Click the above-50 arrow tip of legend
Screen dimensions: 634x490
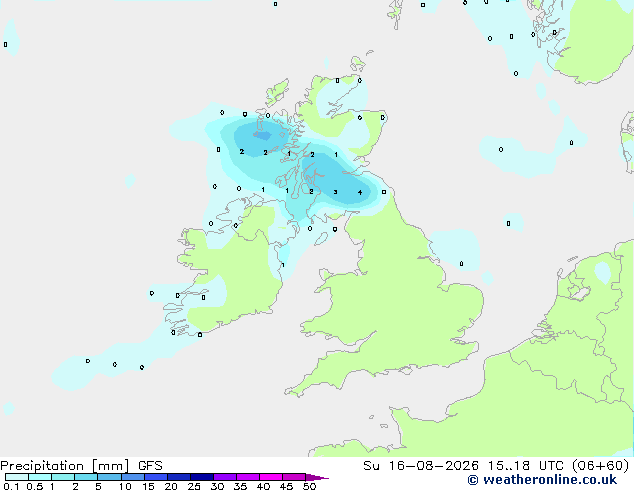tap(317, 477)
